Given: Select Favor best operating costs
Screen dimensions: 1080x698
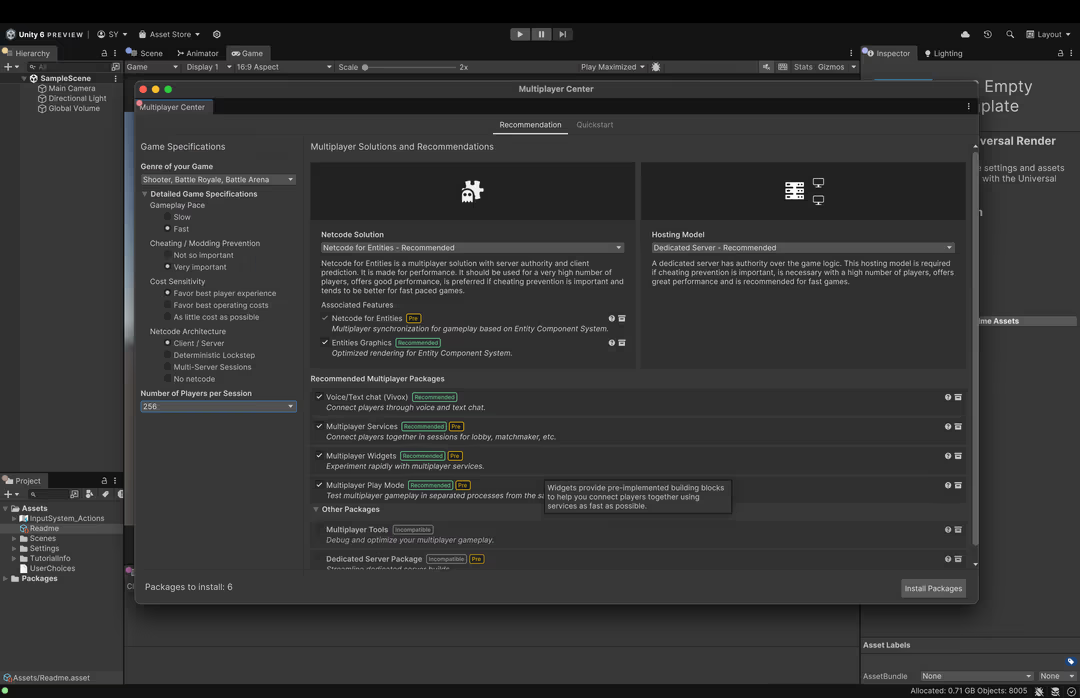Looking at the screenshot, I should [167, 305].
